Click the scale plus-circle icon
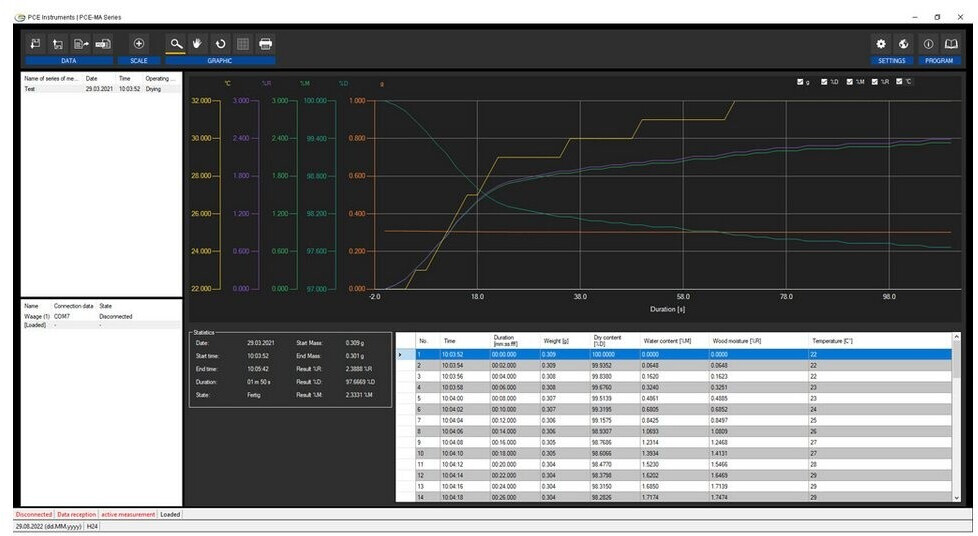 coord(139,44)
